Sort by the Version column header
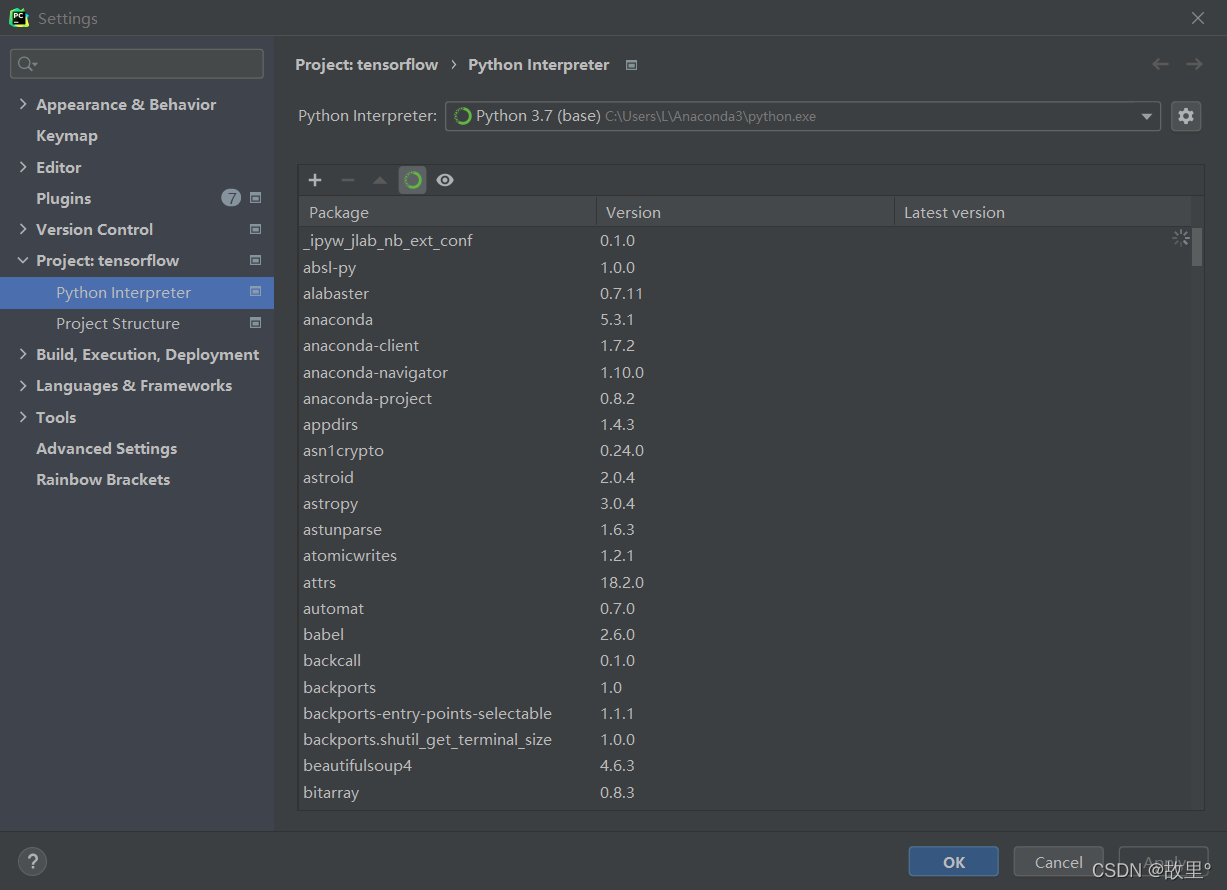 pyautogui.click(x=745, y=212)
